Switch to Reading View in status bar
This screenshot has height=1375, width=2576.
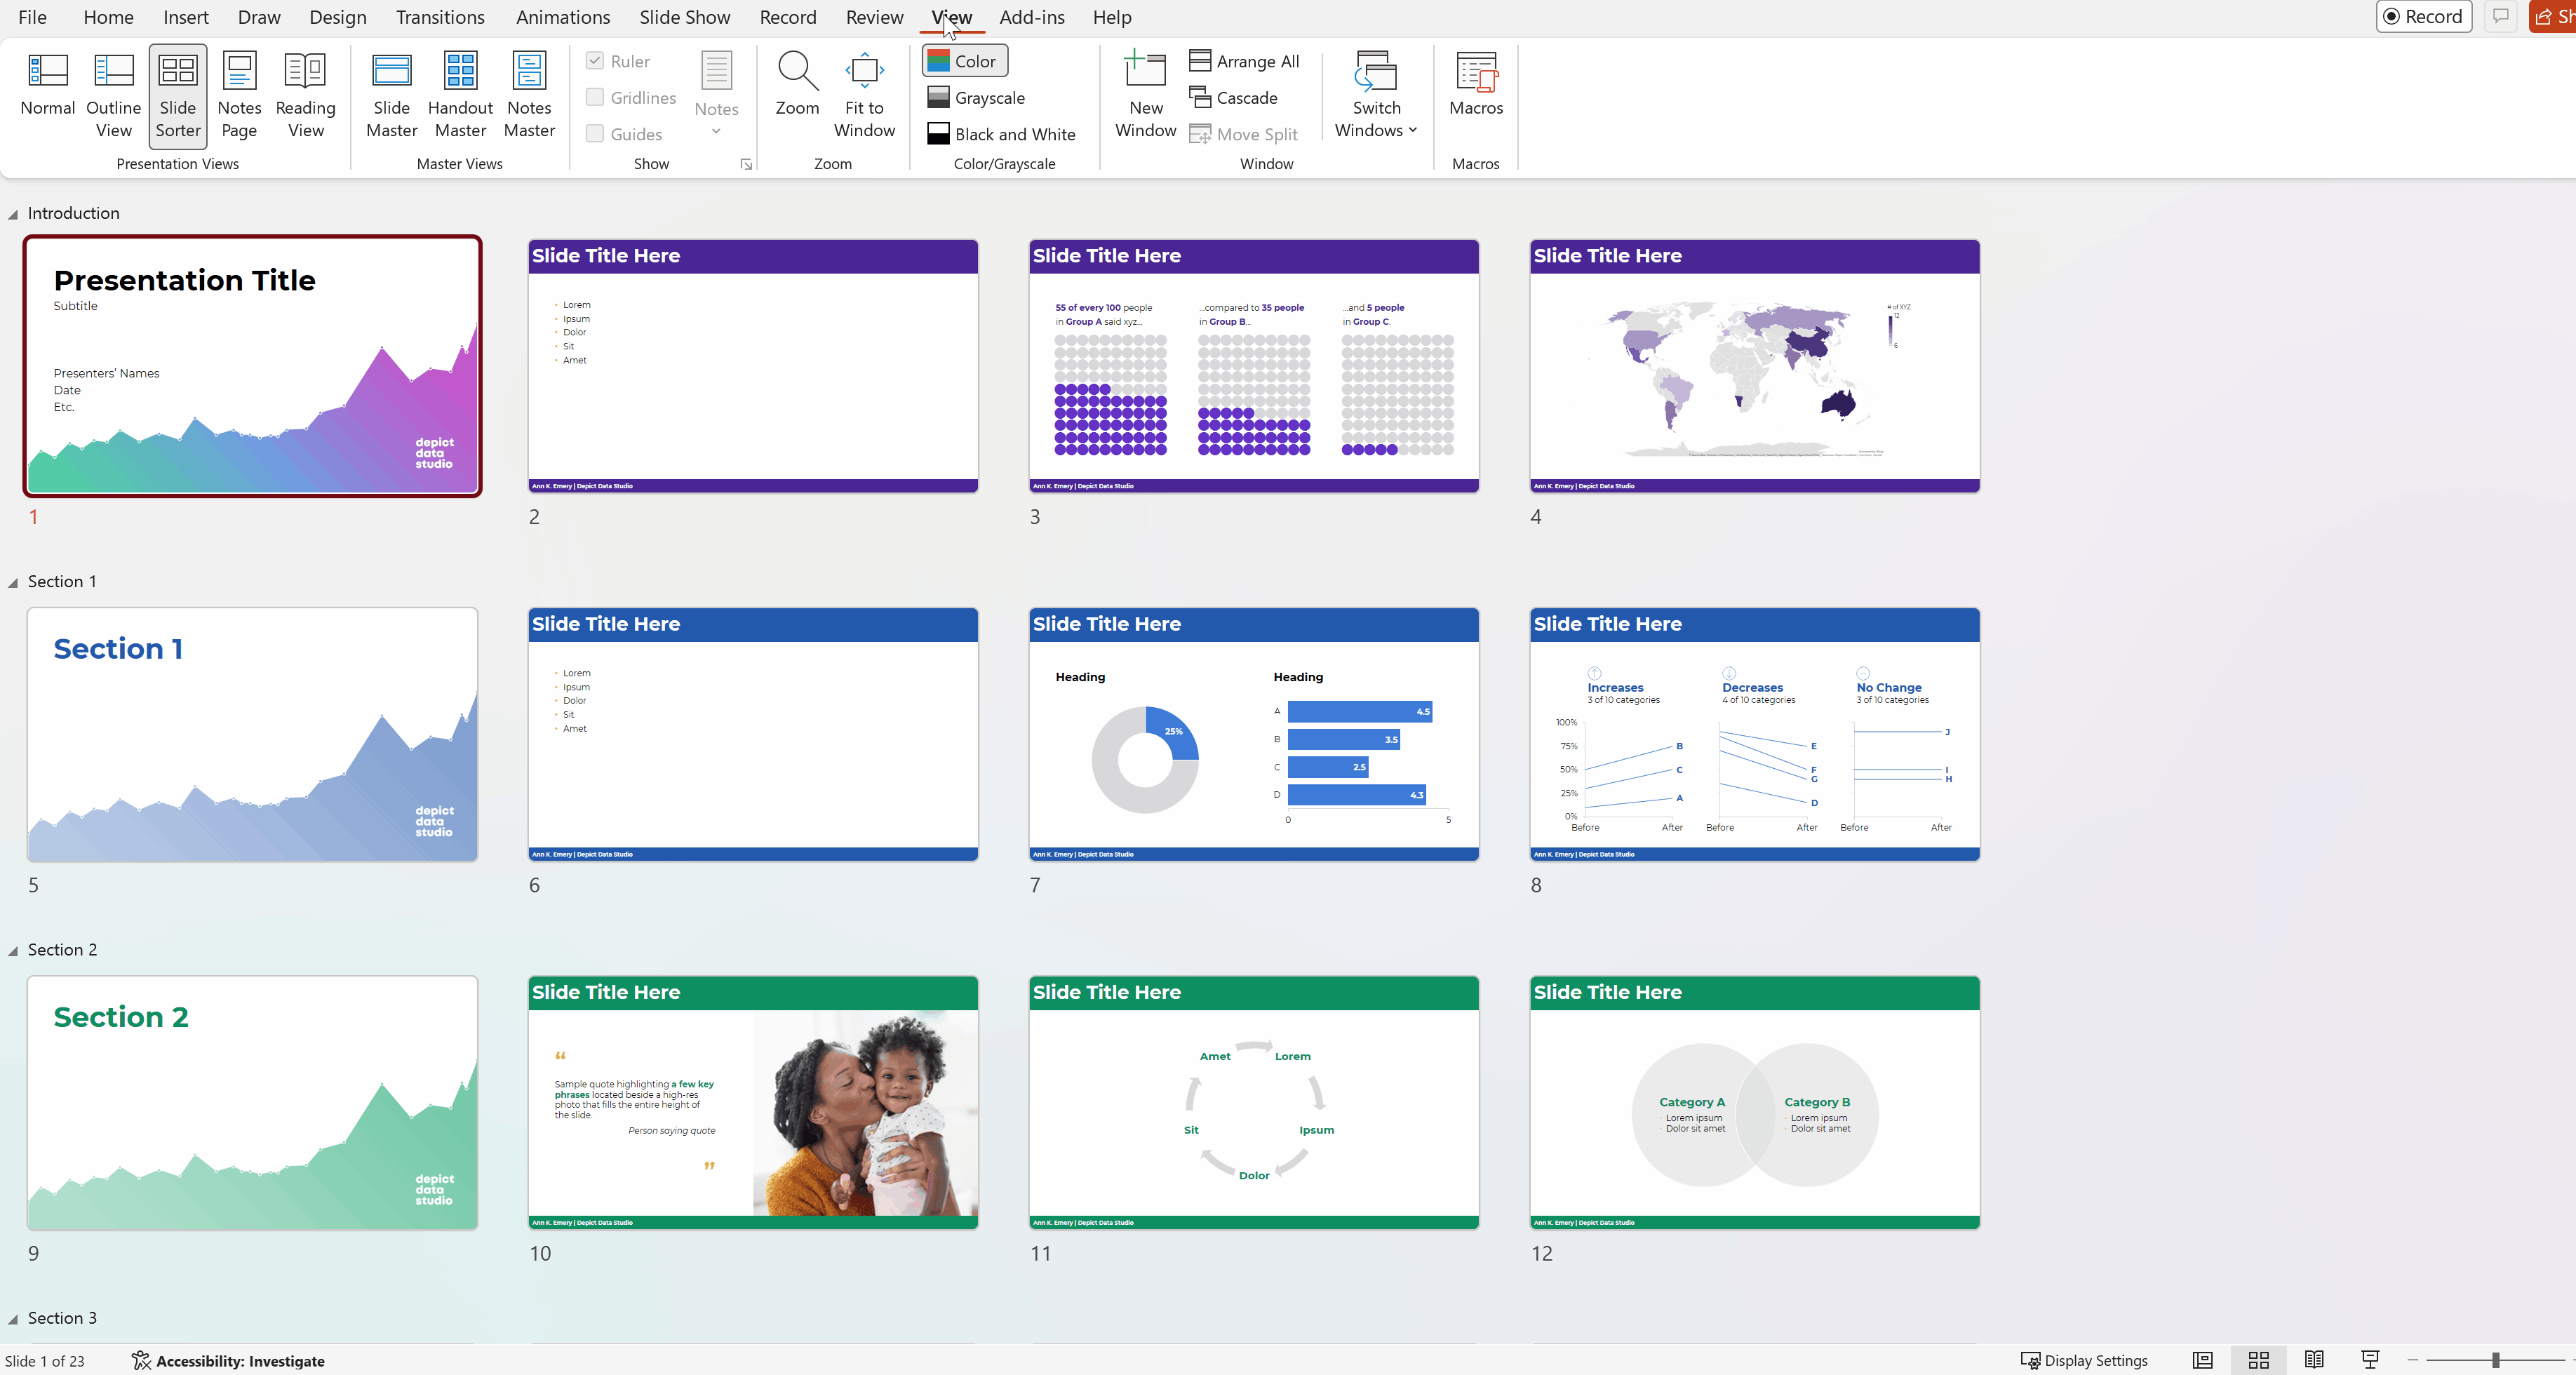click(2313, 1359)
